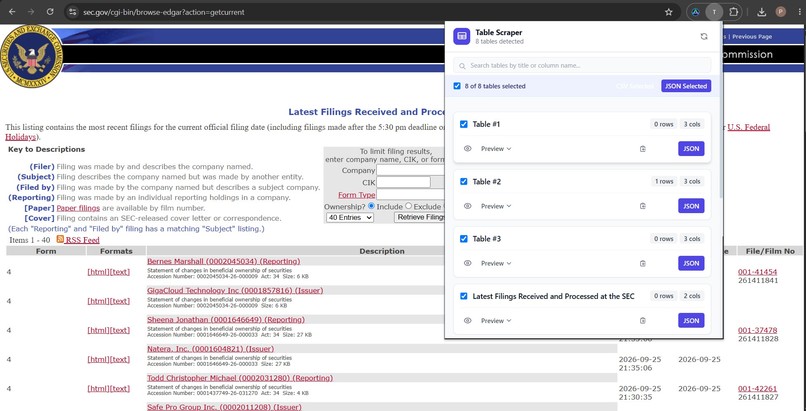Open the 'Bernes Marshall (0002045034) (Reporting)' link
Viewport: 806px width, 411px height.
pyautogui.click(x=224, y=261)
